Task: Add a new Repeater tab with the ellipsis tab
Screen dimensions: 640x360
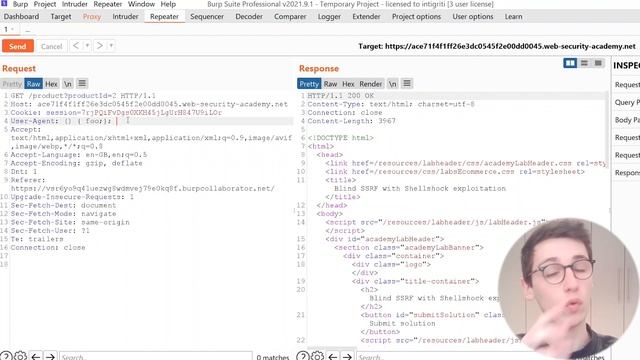Action: (x=28, y=30)
